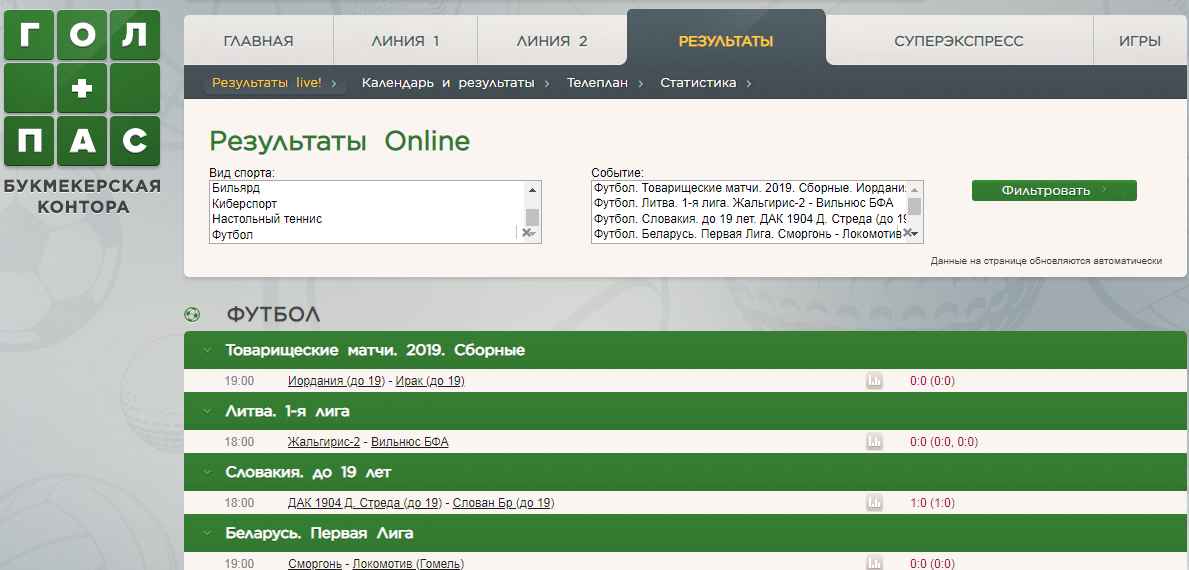Click the ГОЛ+ПАС bookmaker logo
Image resolution: width=1189 pixels, height=570 pixels.
point(81,110)
